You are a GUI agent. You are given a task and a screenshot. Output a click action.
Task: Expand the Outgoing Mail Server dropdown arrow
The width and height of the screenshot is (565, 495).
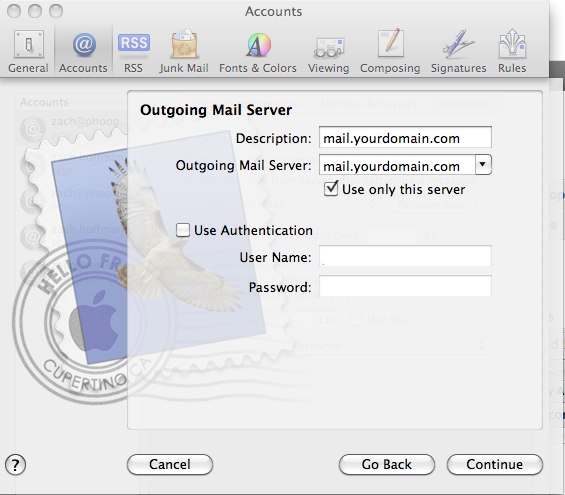pyautogui.click(x=483, y=165)
